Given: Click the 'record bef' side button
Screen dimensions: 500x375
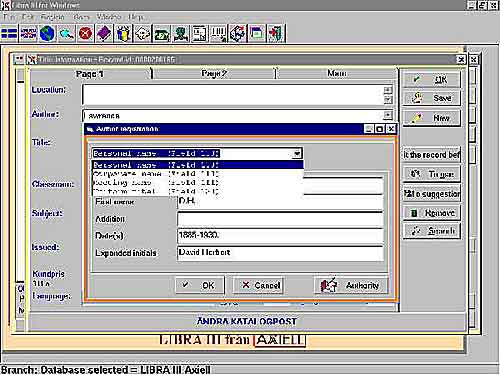Looking at the screenshot, I should pyautogui.click(x=432, y=155).
